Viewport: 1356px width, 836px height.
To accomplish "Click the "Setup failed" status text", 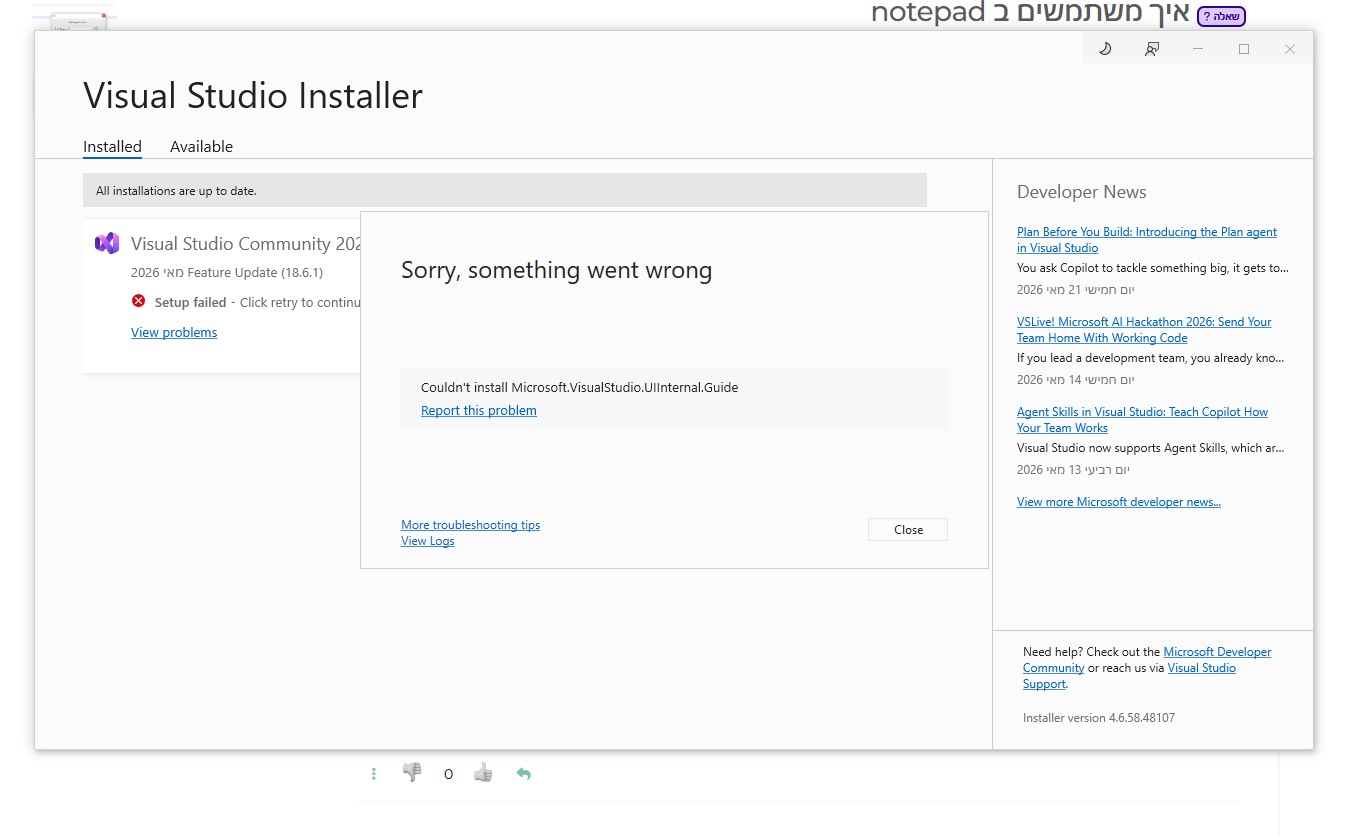I will 190,302.
